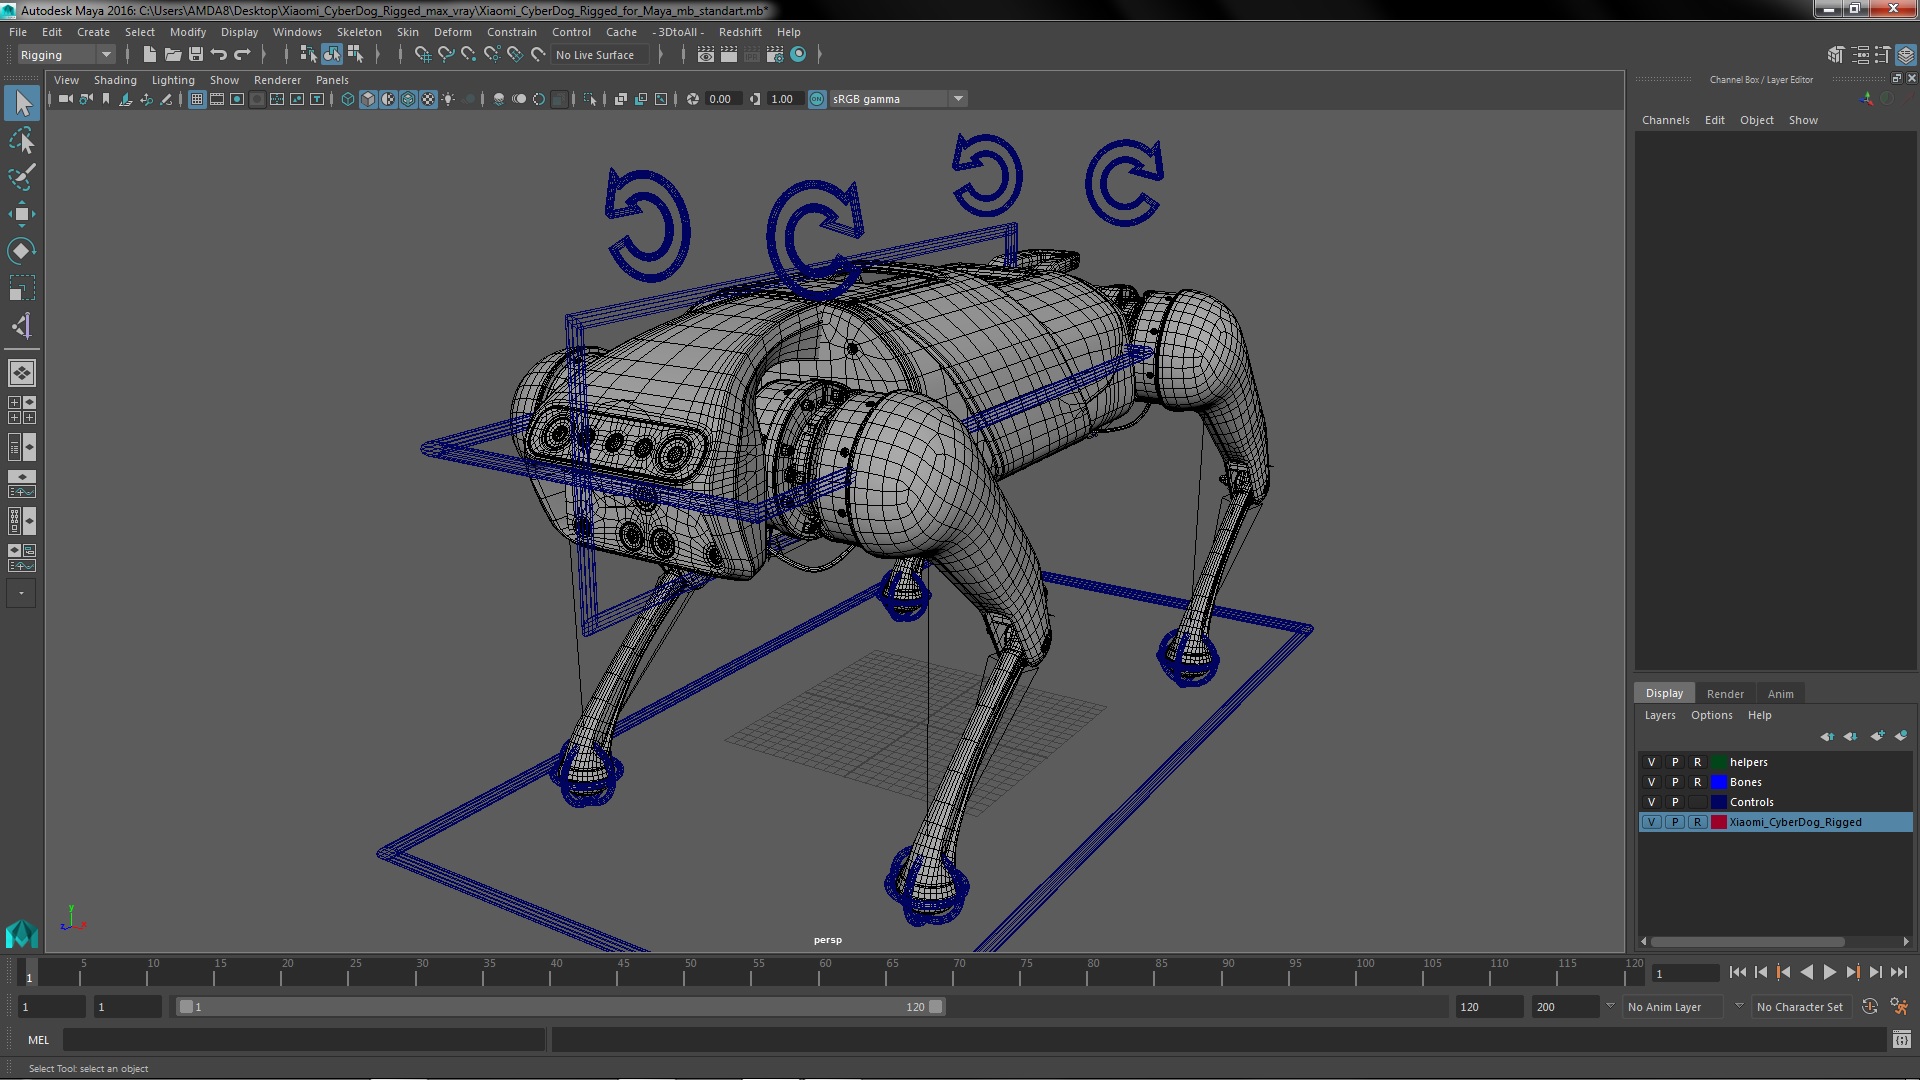Open the Shading panel menu

point(115,80)
